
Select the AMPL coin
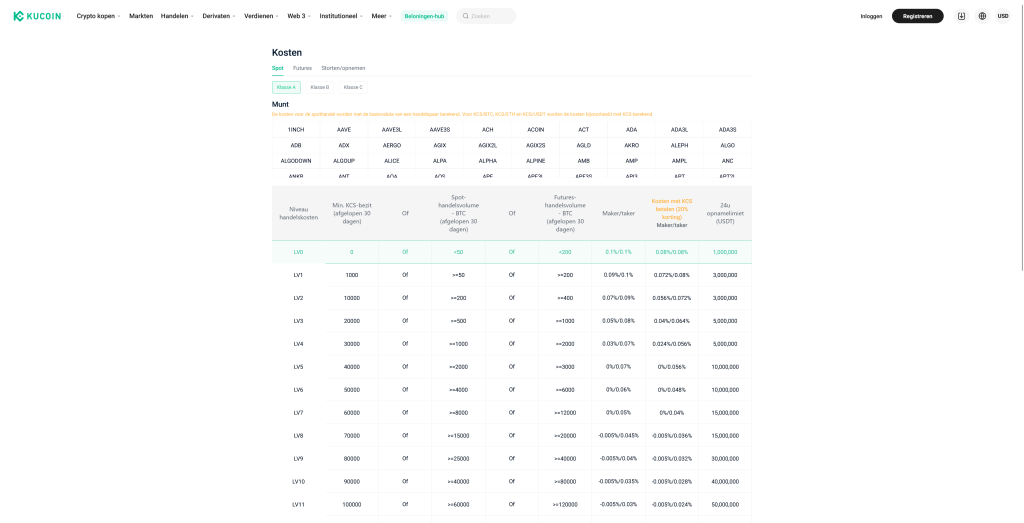679,161
